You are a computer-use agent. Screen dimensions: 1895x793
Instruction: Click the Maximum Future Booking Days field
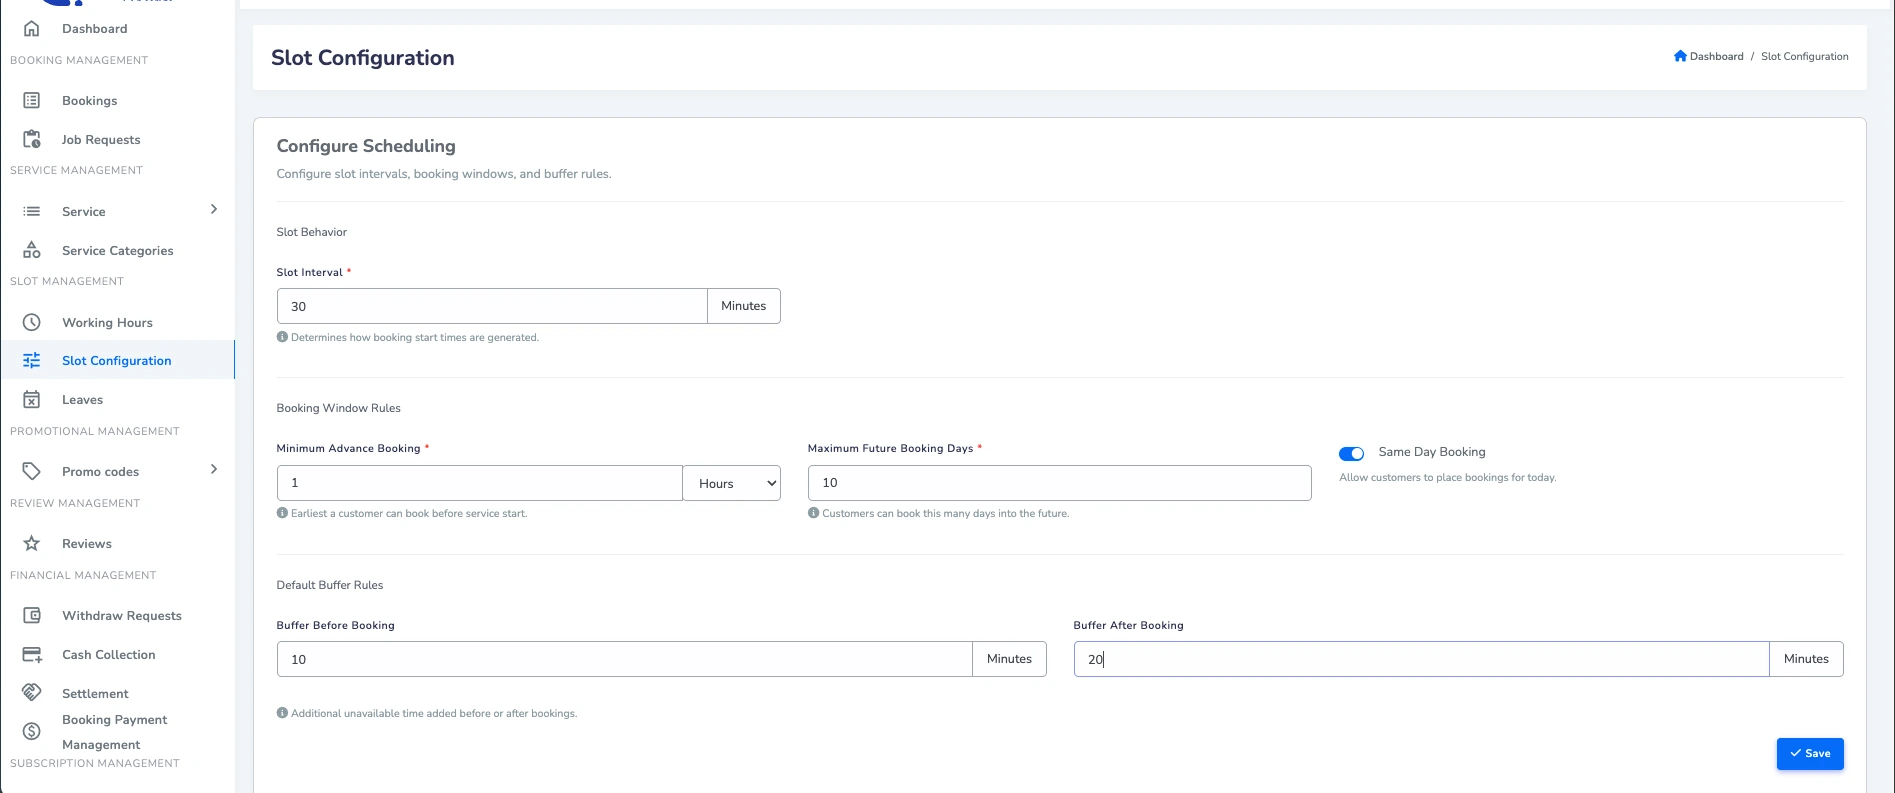1059,483
